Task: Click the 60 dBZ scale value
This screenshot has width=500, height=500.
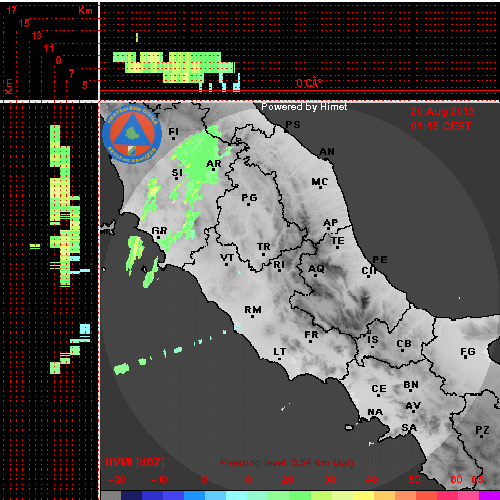Action: click(x=456, y=480)
